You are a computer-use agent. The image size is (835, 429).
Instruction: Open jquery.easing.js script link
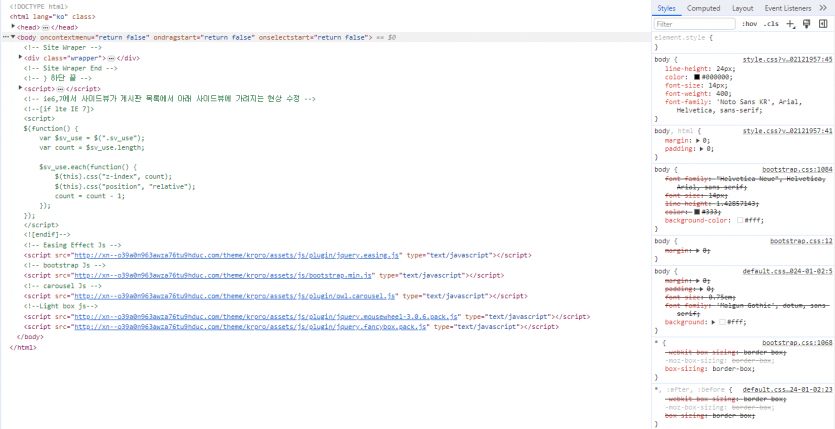236,255
